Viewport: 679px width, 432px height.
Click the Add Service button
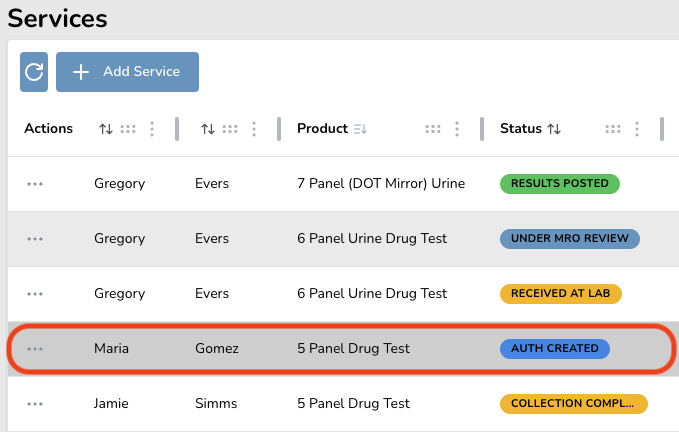(x=127, y=72)
